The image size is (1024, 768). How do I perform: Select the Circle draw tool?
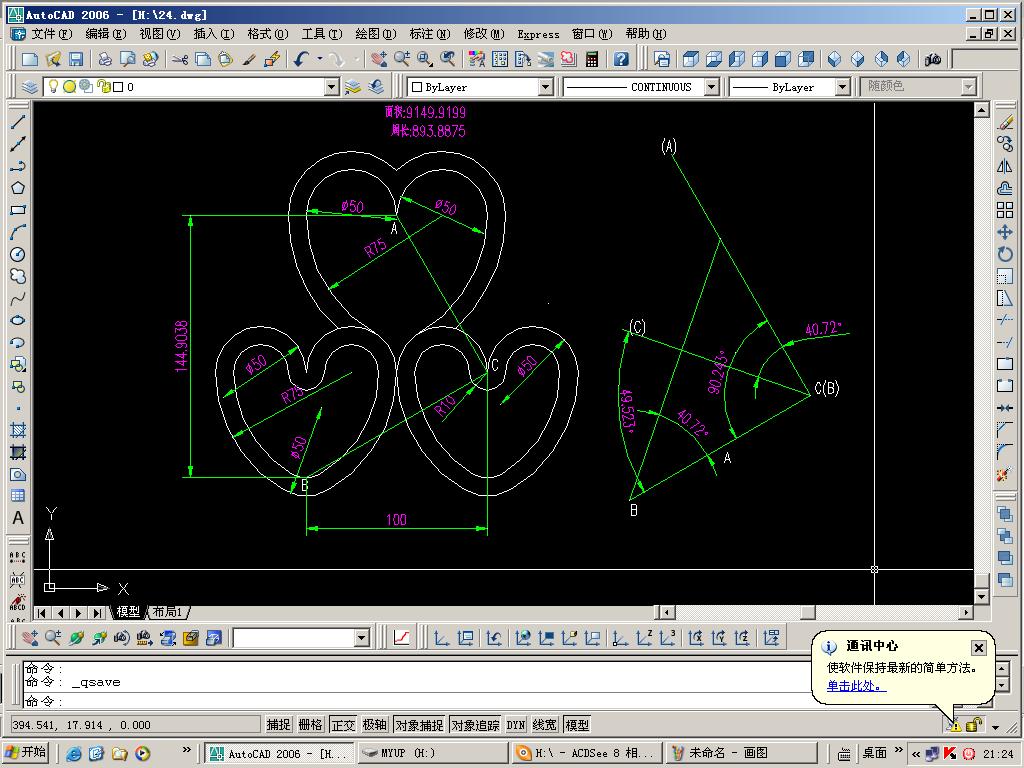[18, 255]
